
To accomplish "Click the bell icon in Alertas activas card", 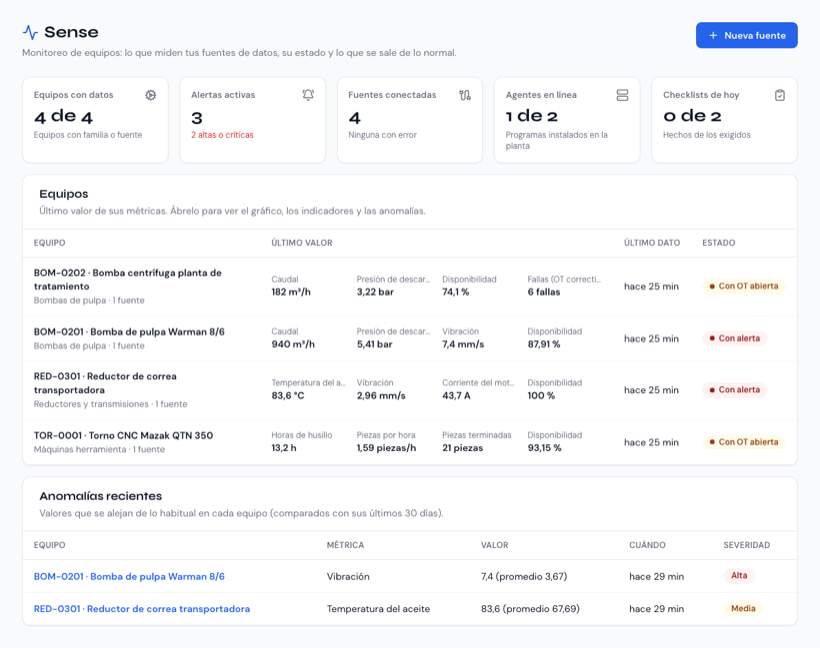I will click(308, 95).
